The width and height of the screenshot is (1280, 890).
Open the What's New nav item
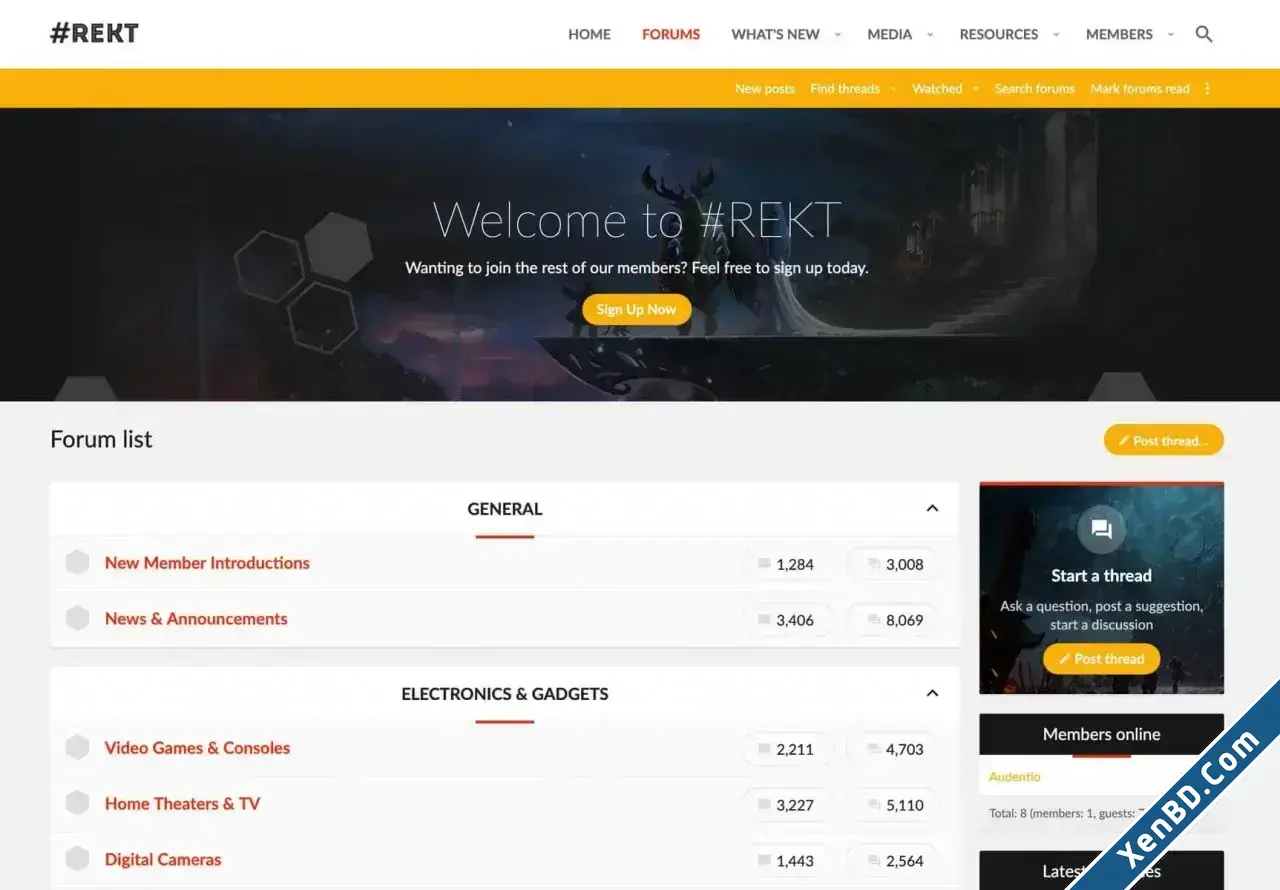(775, 34)
